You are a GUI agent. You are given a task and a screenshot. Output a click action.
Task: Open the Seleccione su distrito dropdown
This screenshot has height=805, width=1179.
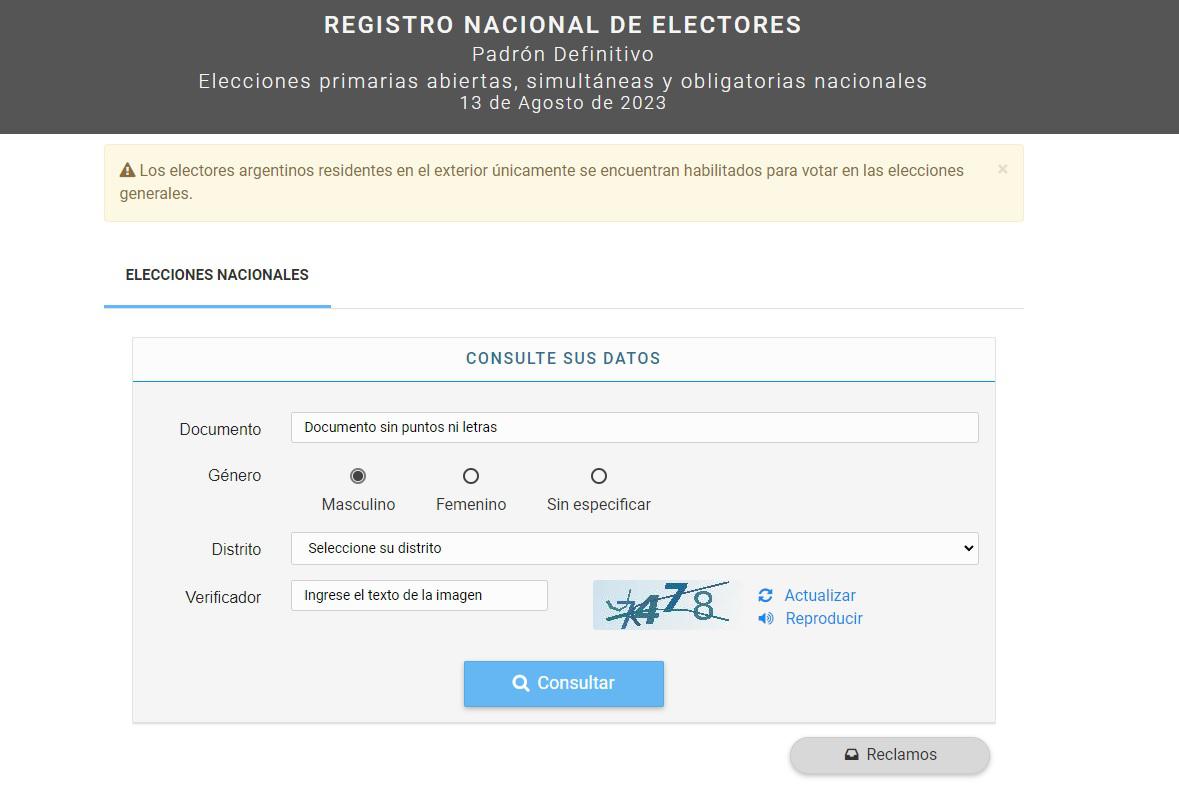pyautogui.click(x=634, y=548)
